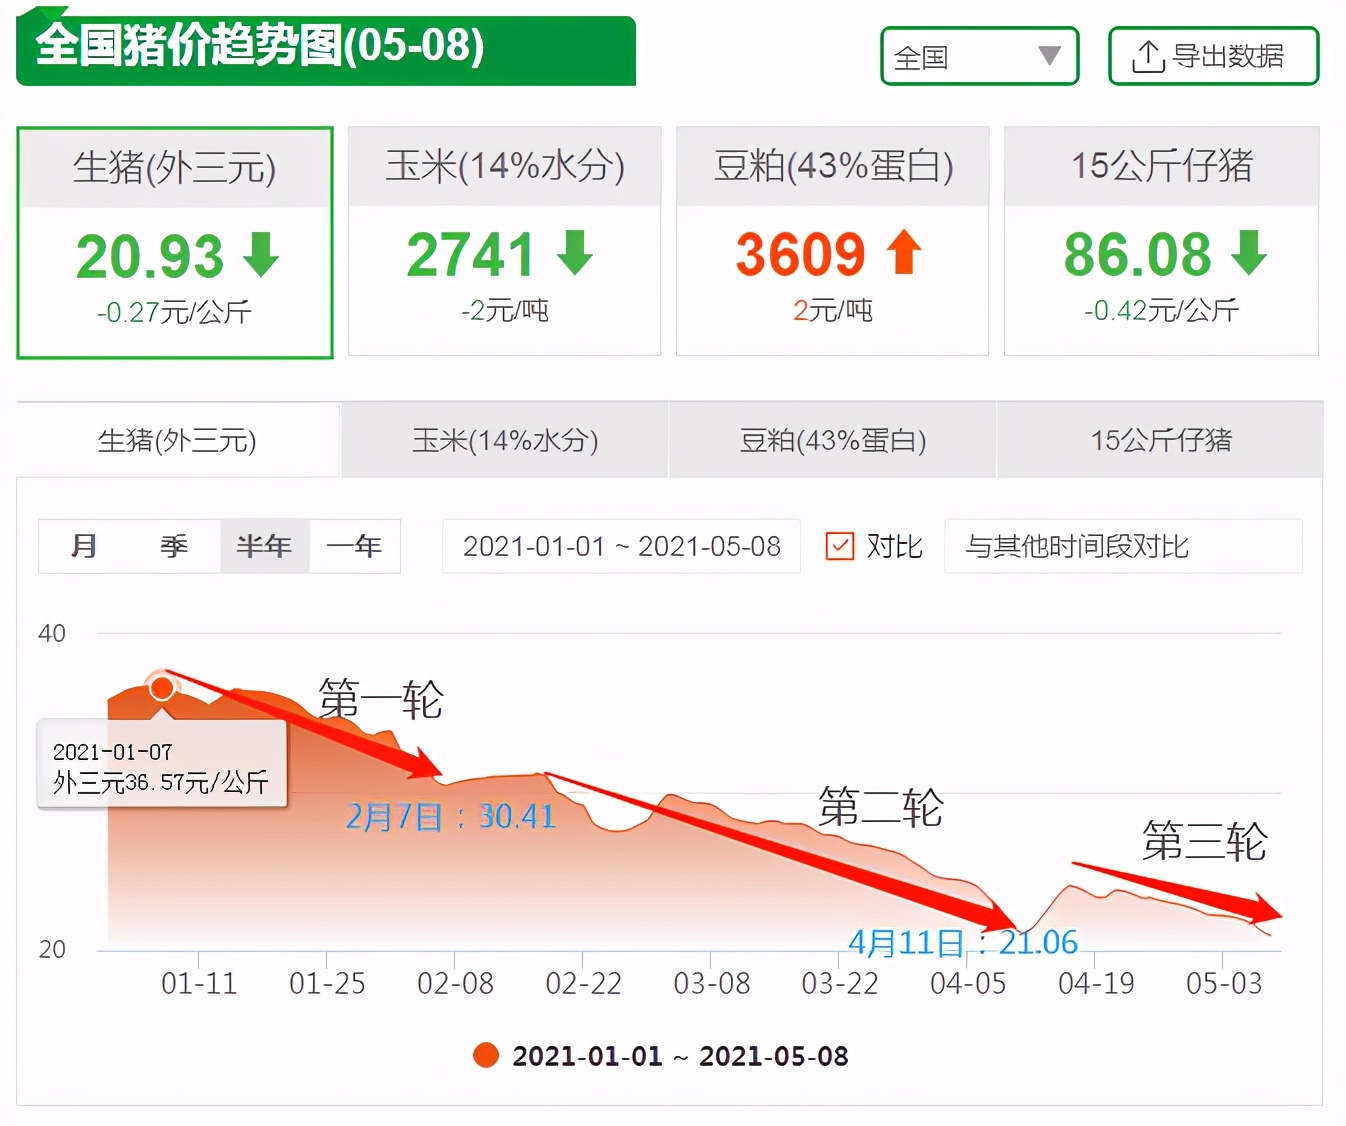Click the upload icon in 导出数据 button
Screen dimensions: 1346x1126
1148,57
